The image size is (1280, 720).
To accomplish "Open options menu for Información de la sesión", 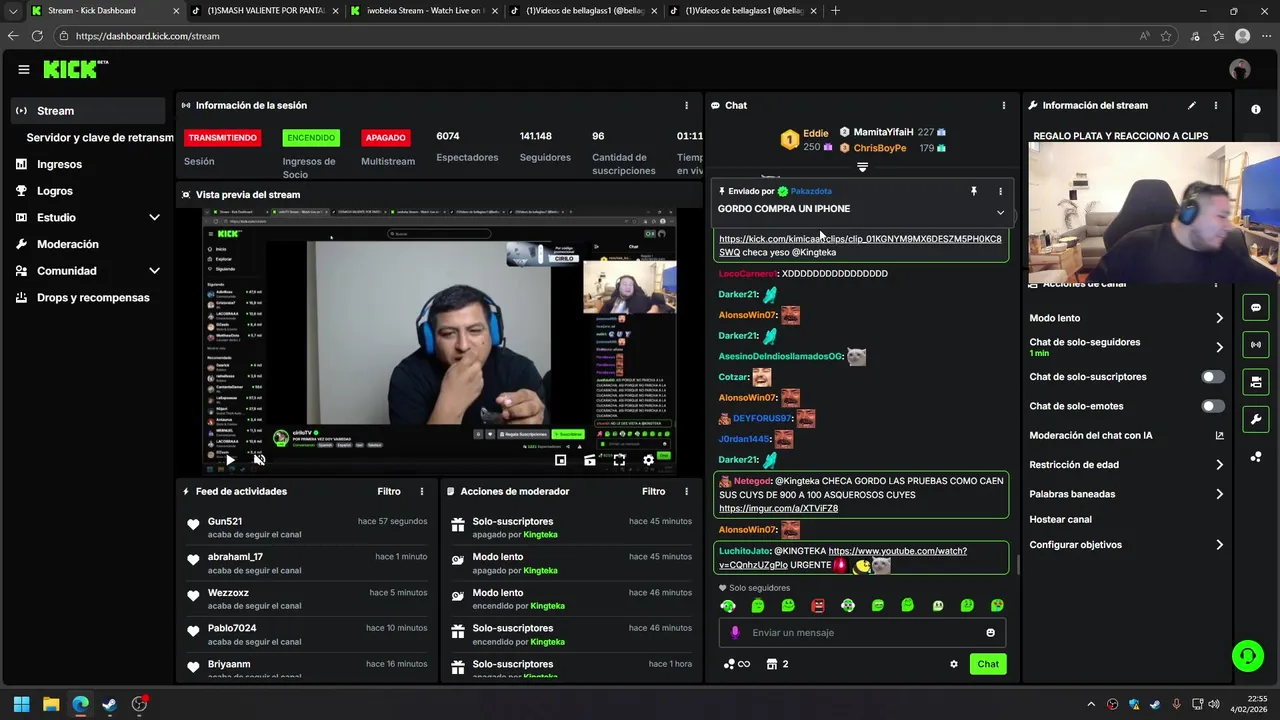I will (686, 105).
